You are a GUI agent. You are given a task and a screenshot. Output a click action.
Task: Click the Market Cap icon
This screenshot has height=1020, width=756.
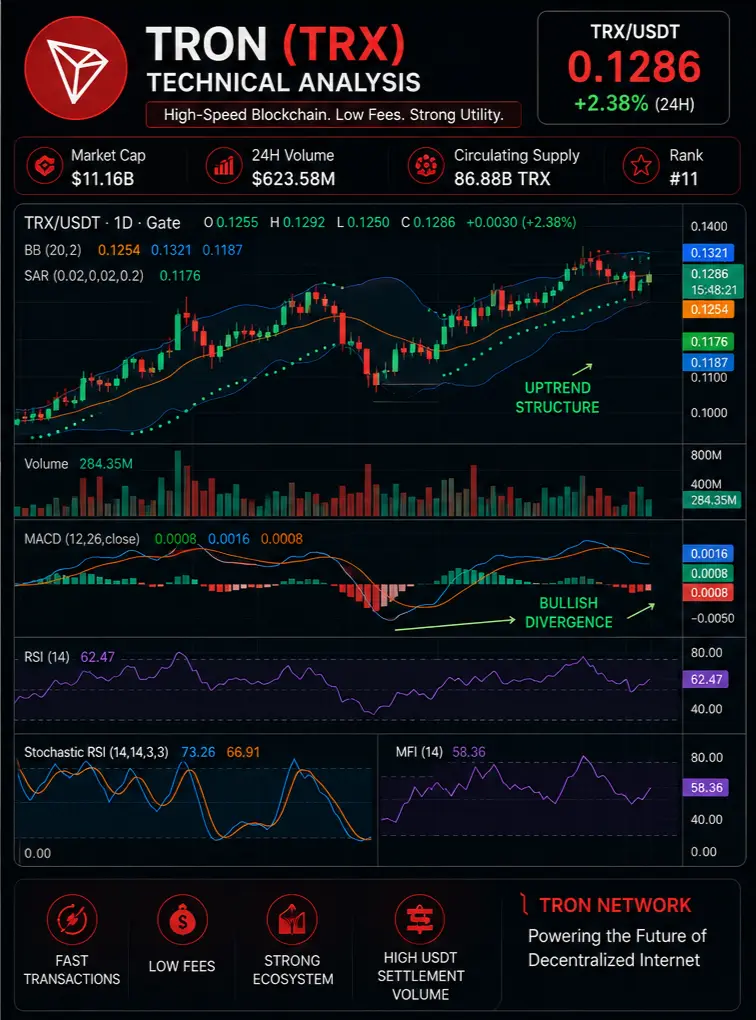click(x=44, y=166)
